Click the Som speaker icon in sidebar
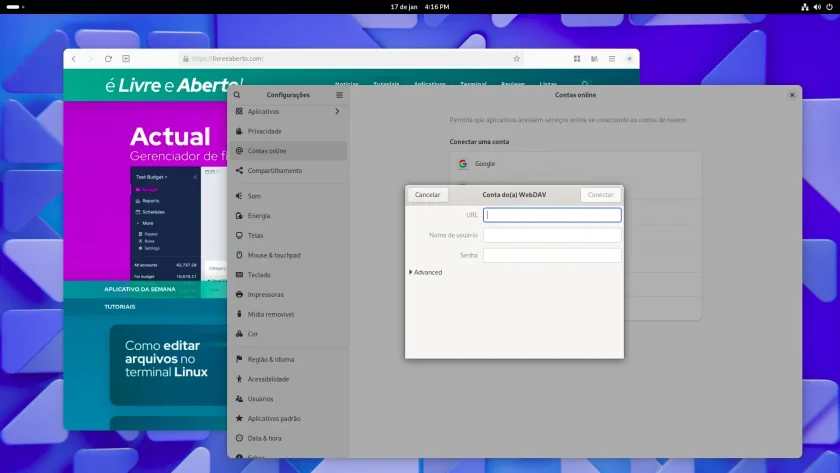Viewport: 840px width, 473px height. (239, 196)
